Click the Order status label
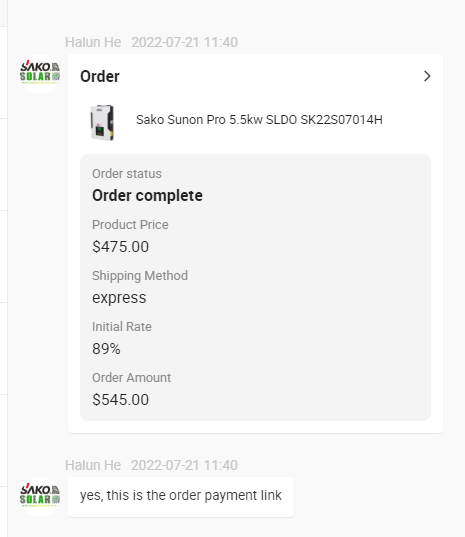The image size is (465, 537). [x=127, y=174]
